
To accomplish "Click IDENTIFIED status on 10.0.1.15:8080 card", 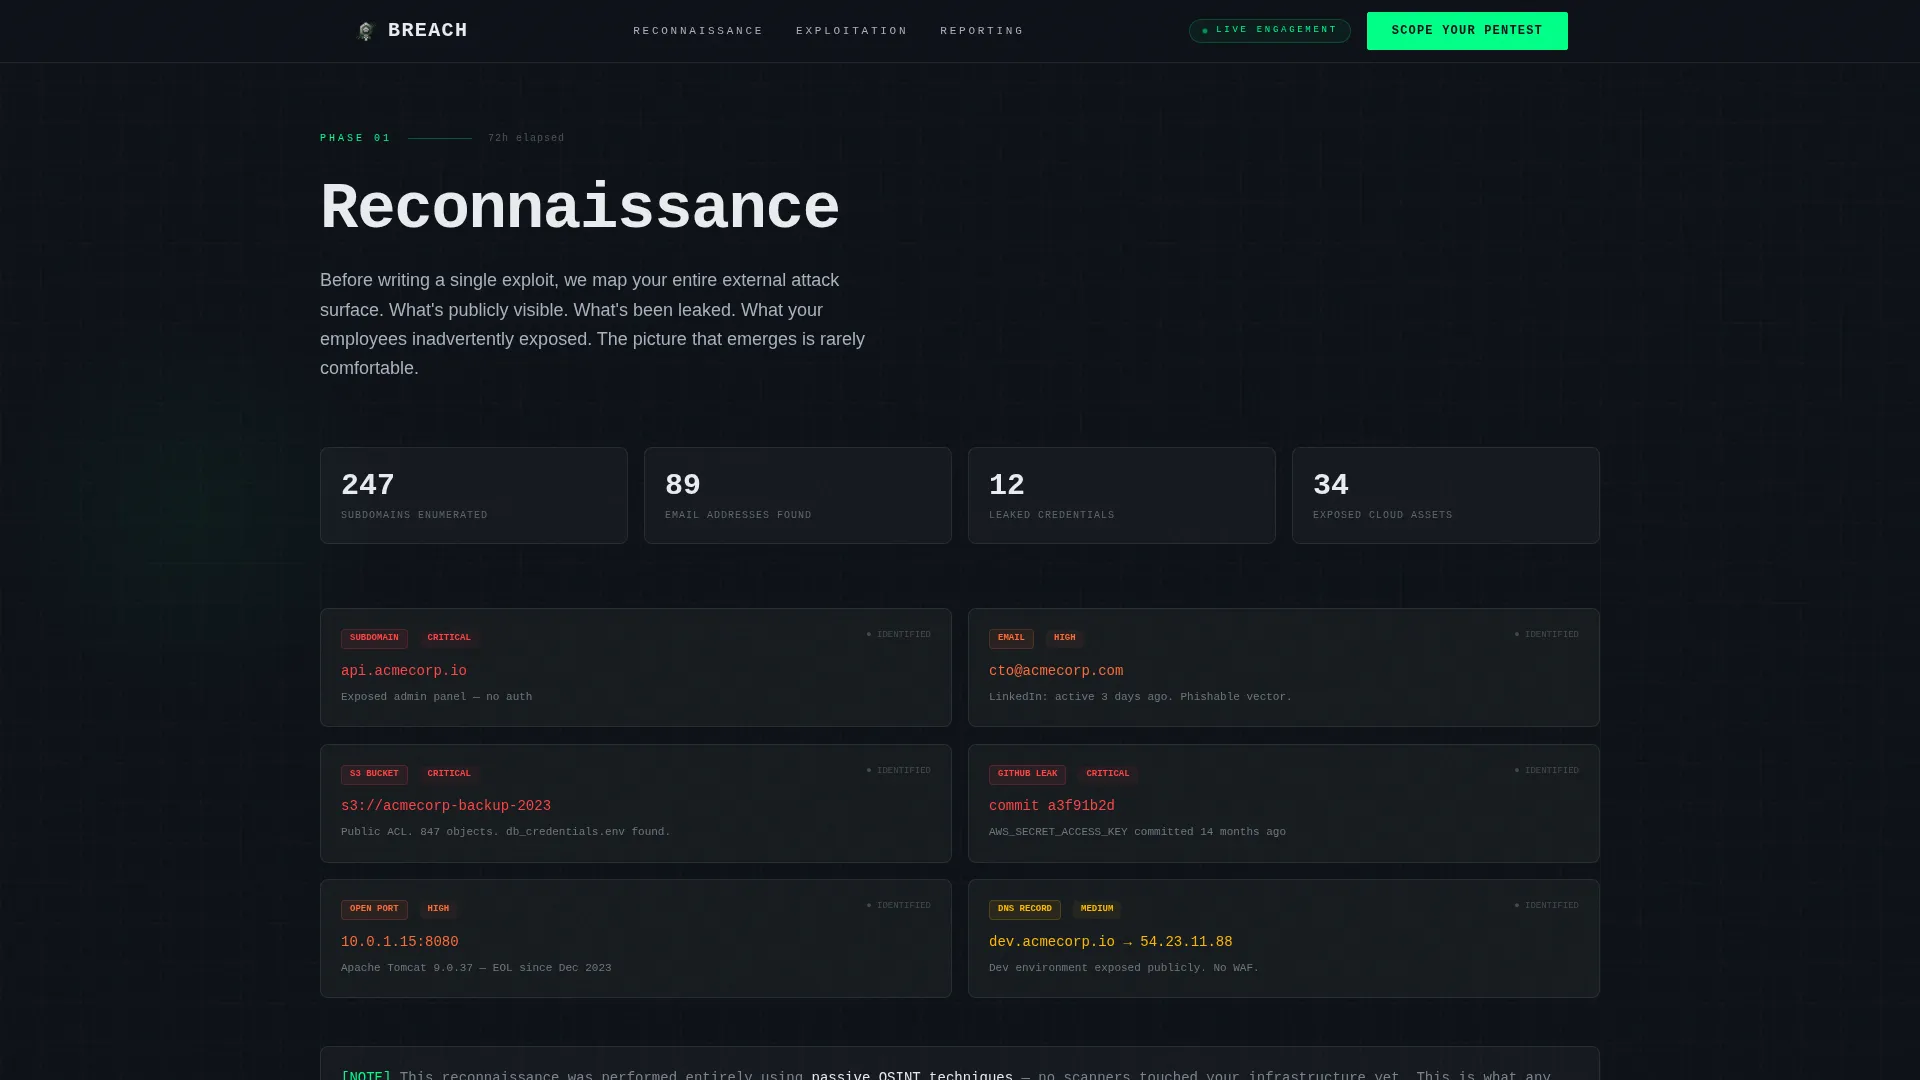I will (x=898, y=906).
